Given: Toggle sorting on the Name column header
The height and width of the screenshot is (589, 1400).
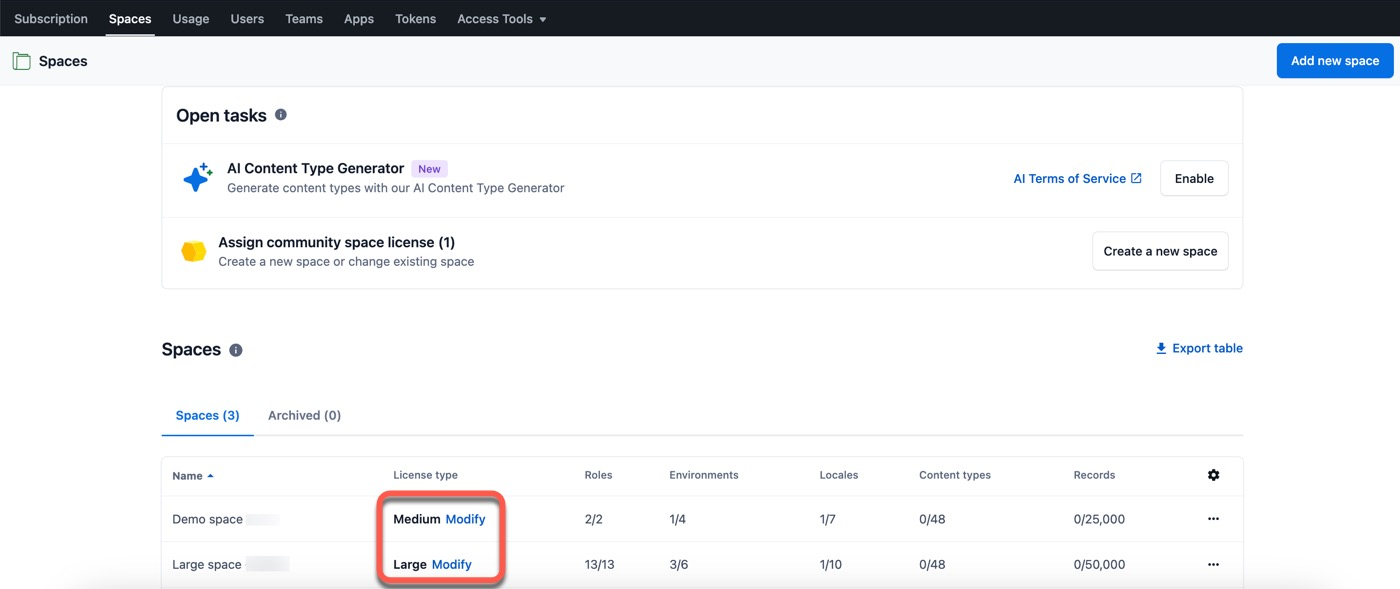Looking at the screenshot, I should pyautogui.click(x=191, y=475).
